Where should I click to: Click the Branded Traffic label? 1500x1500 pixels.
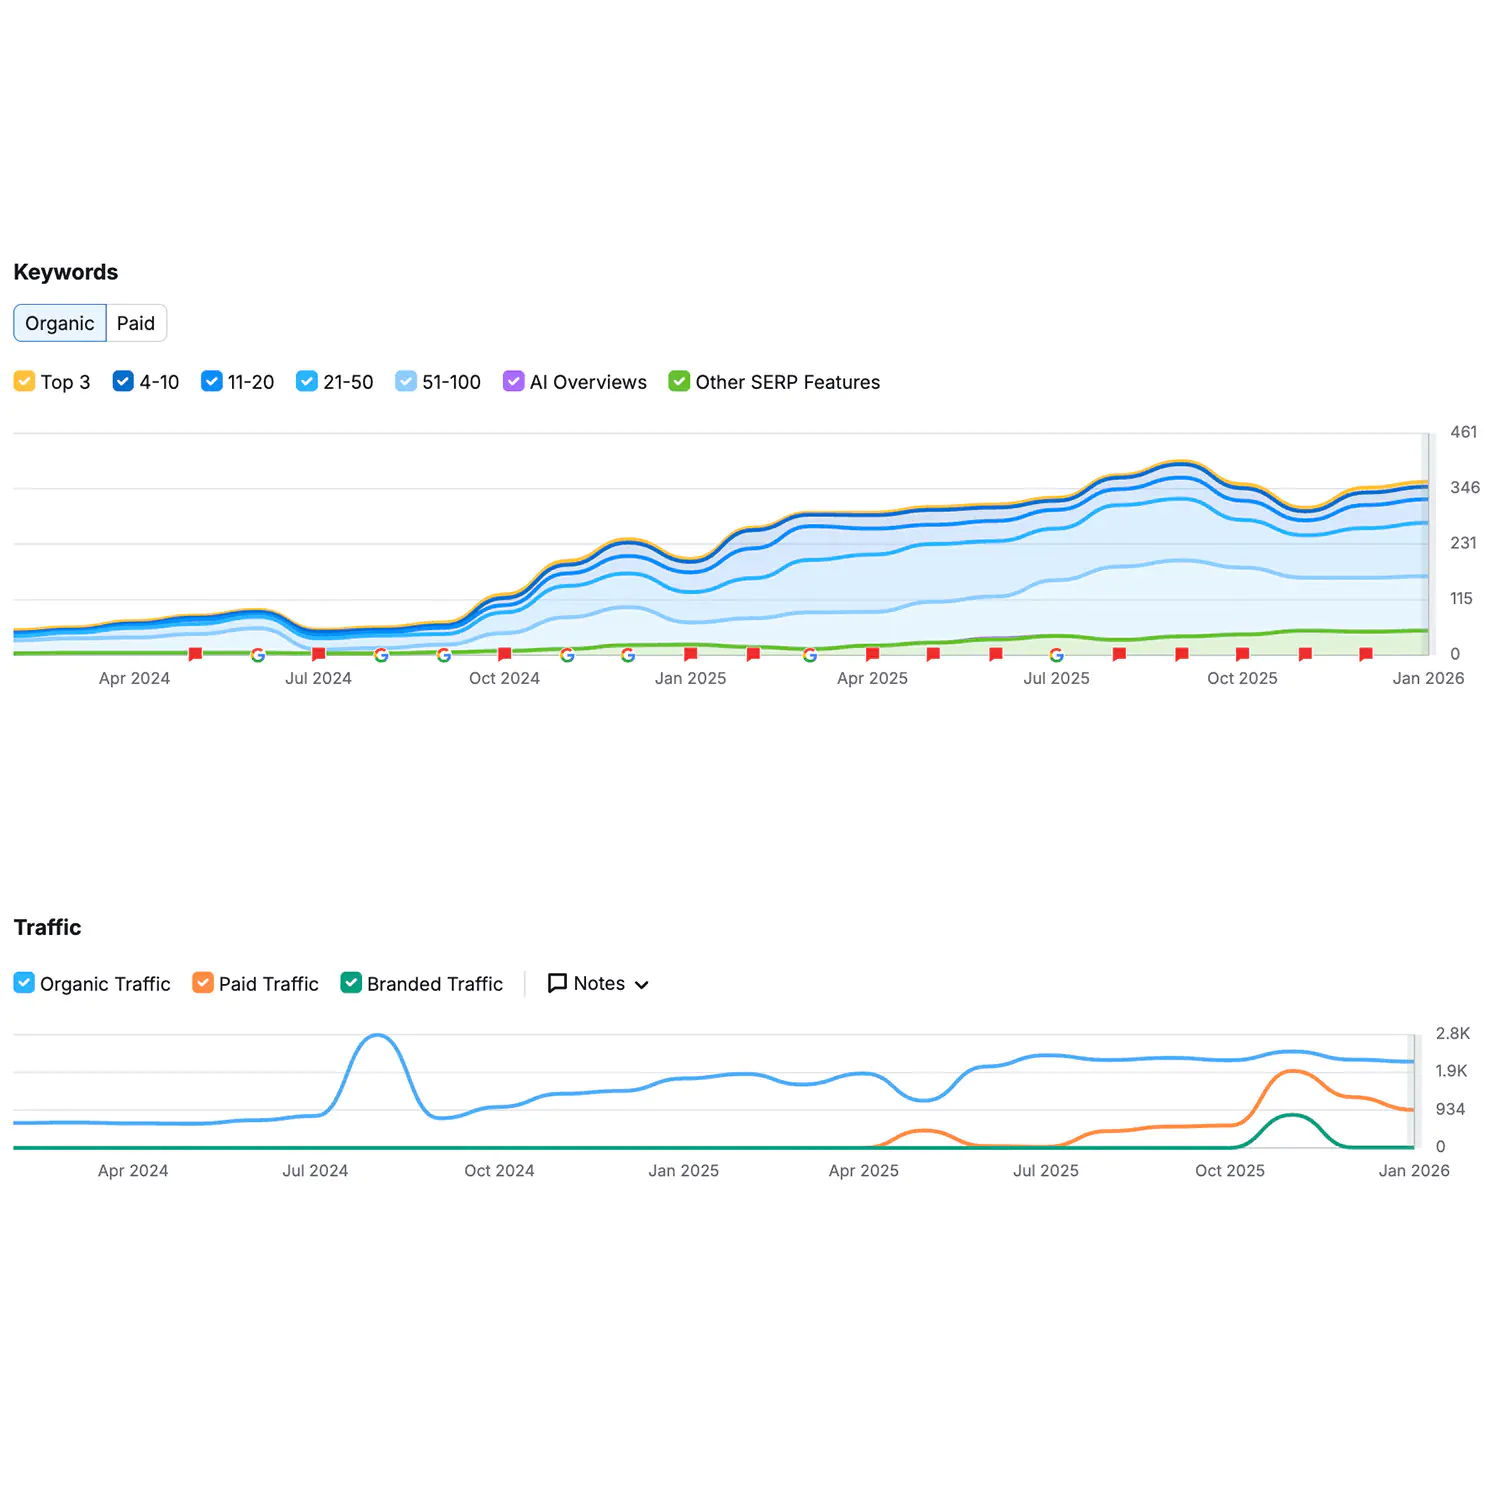tap(434, 984)
